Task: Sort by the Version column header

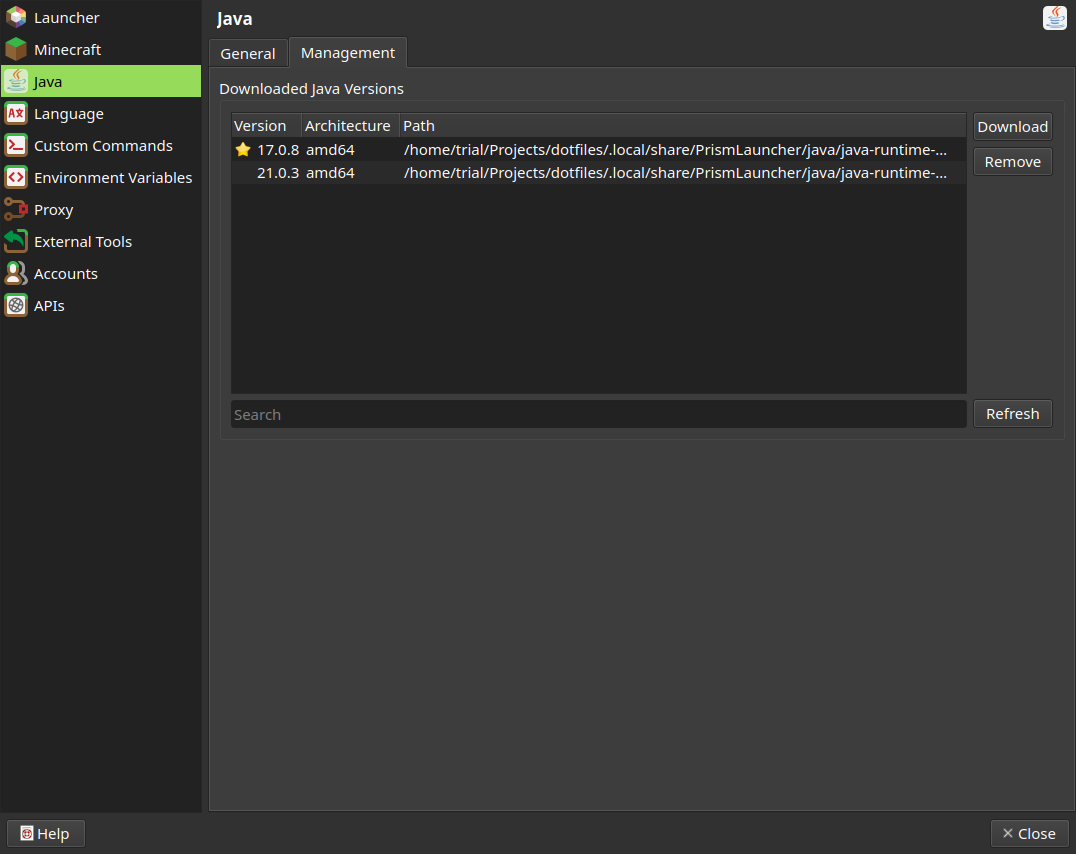Action: [x=267, y=126]
